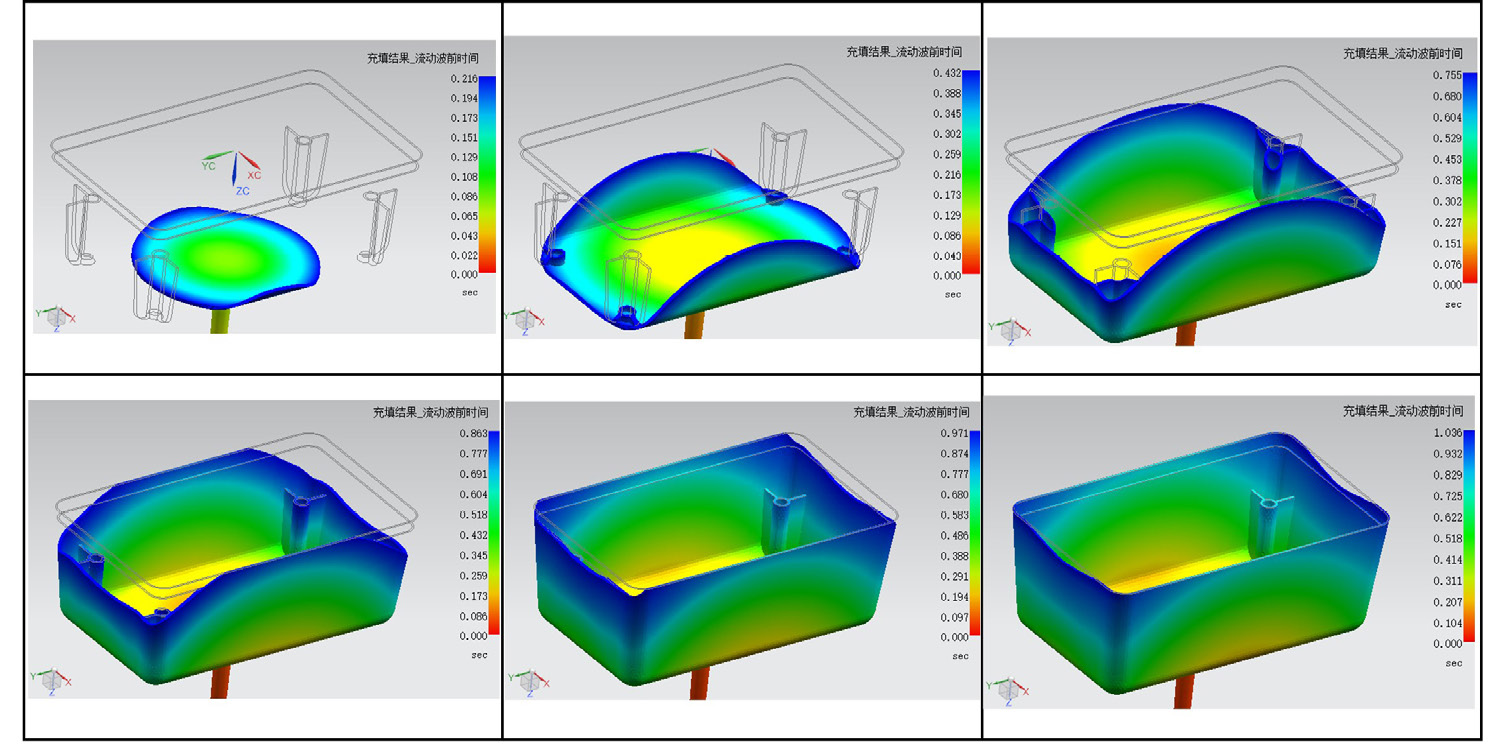
Task: Click the legend value 0.311
Action: click(x=1447, y=581)
